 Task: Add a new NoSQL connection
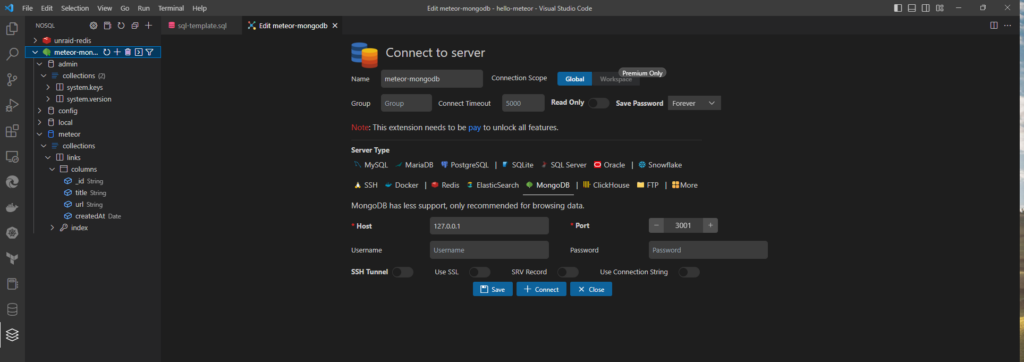(148, 25)
